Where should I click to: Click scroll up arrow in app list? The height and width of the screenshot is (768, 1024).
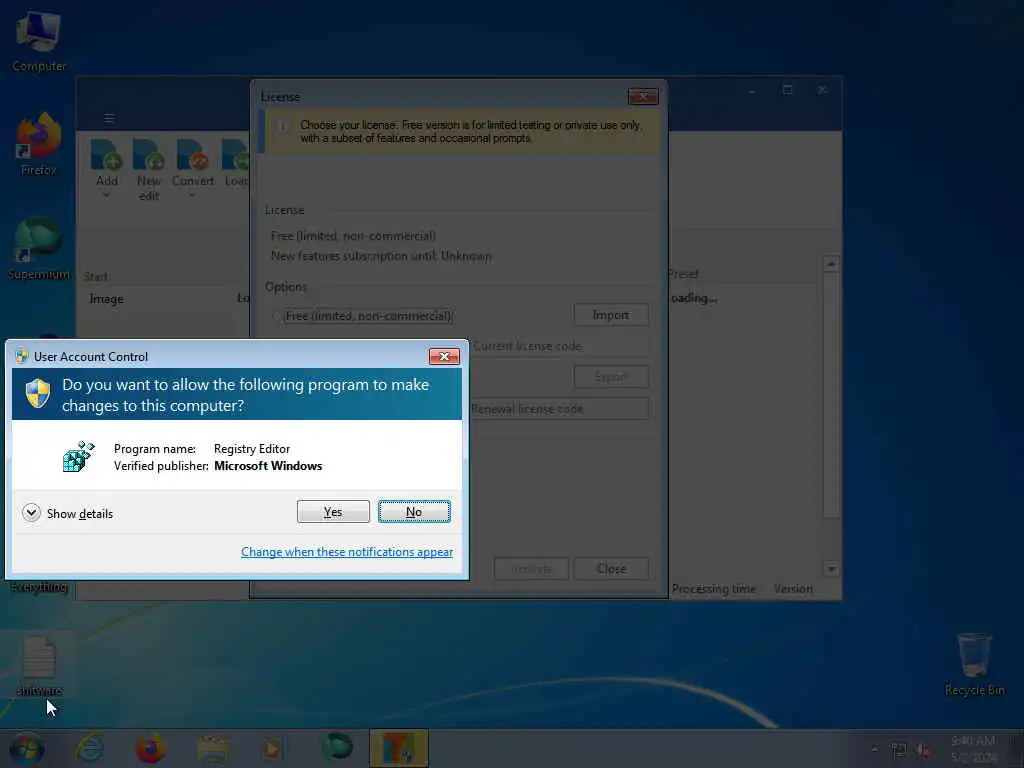[x=831, y=264]
